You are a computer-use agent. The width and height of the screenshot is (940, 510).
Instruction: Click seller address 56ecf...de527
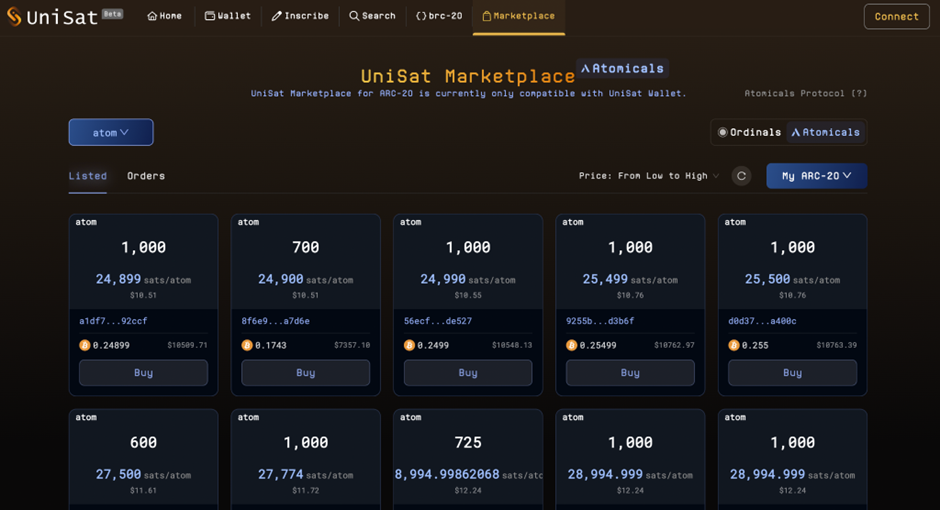point(438,321)
